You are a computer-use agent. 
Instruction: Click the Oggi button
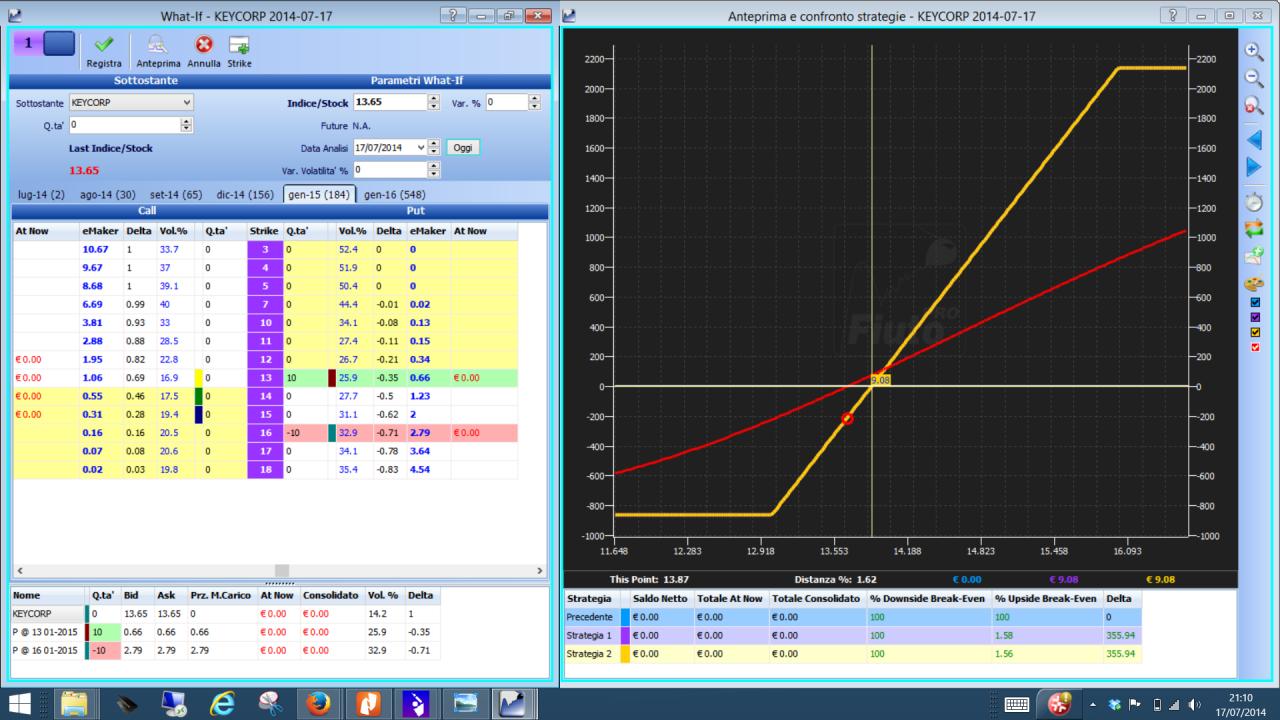463,147
